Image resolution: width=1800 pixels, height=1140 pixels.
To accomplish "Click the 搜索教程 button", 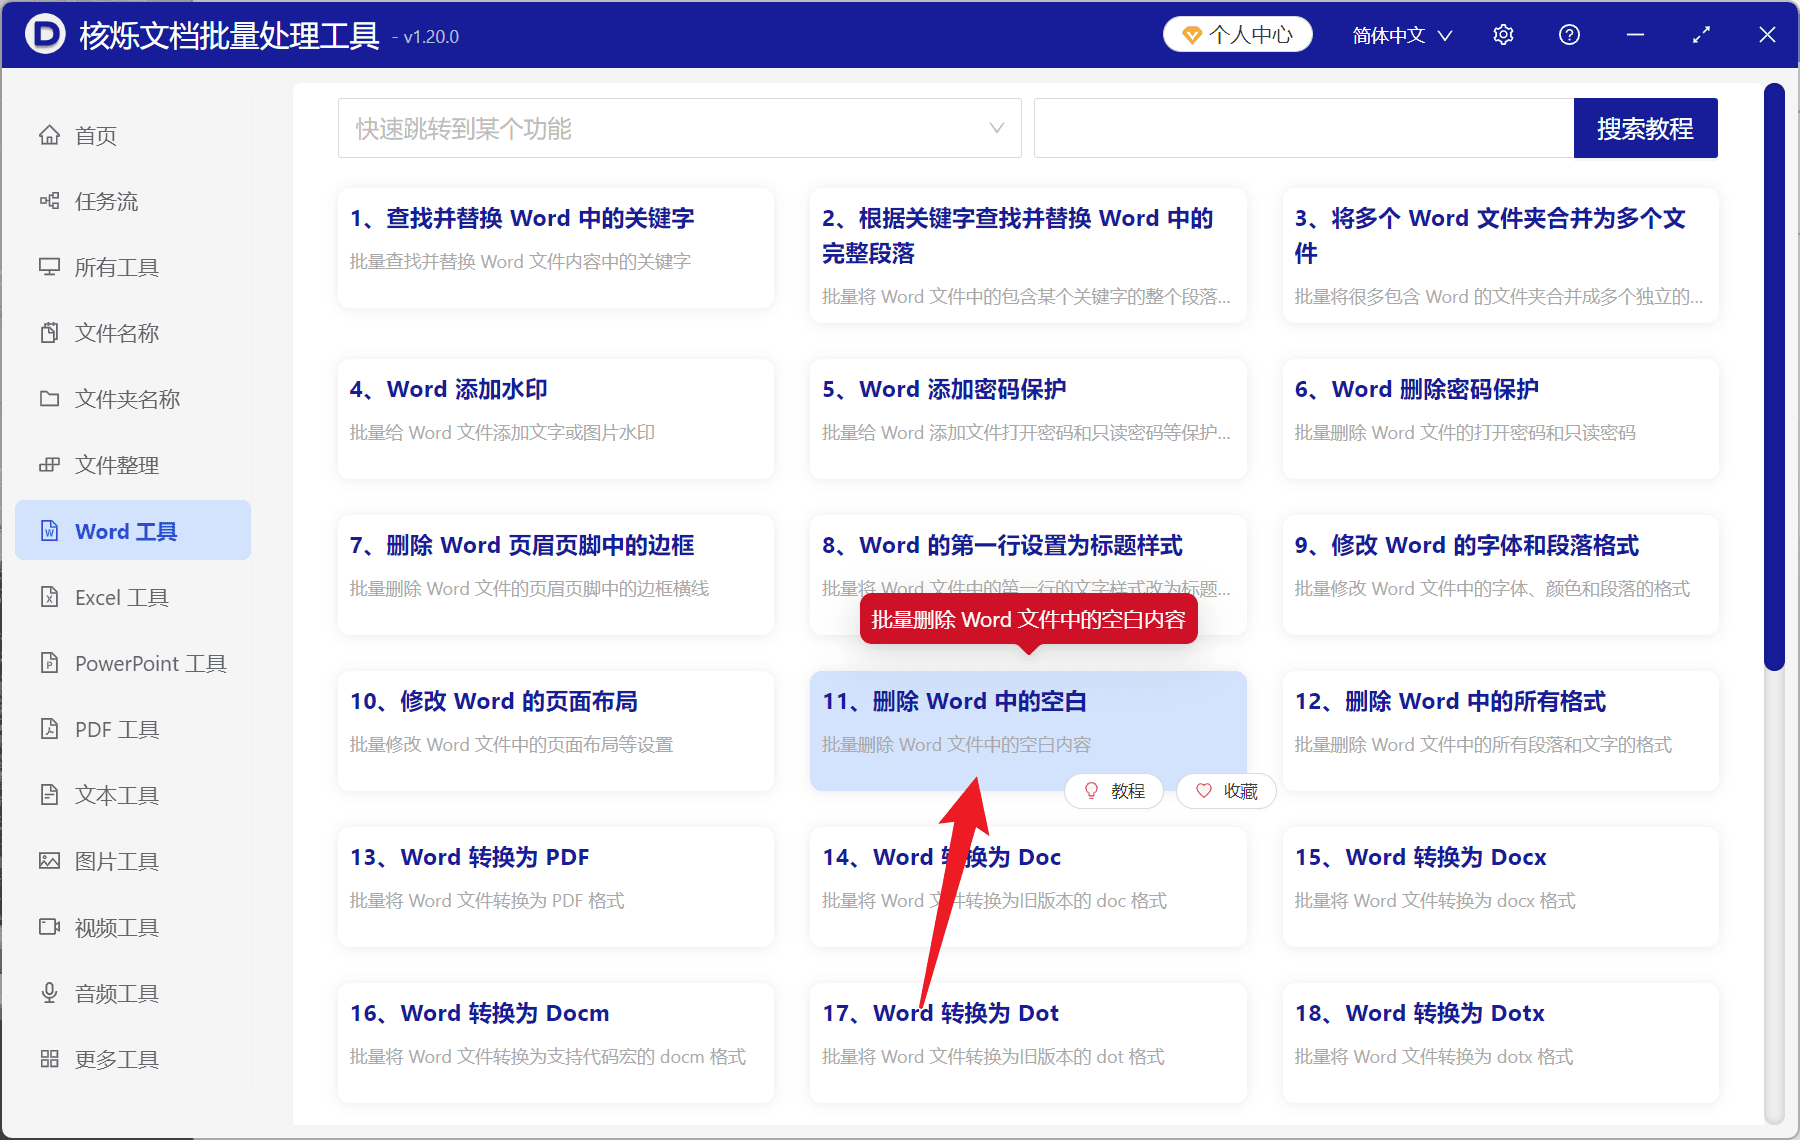I will (1645, 128).
